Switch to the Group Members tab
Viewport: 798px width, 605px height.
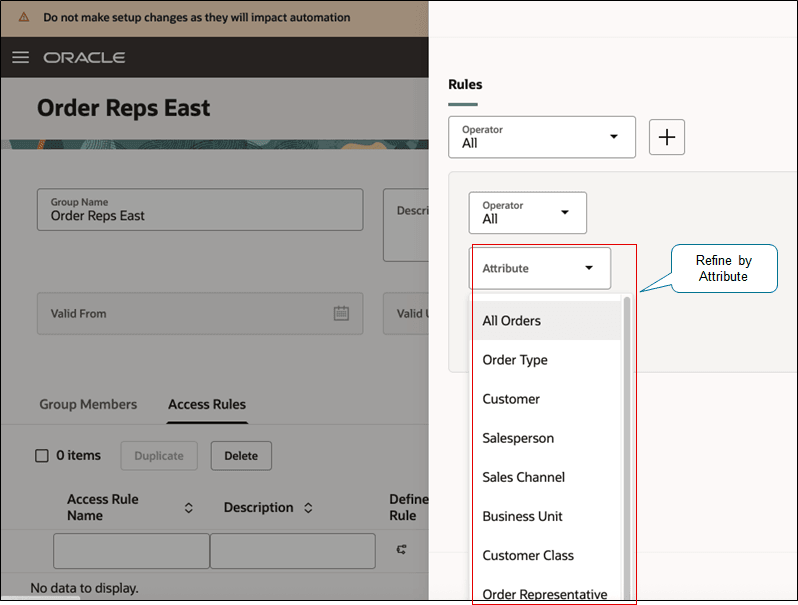tap(88, 405)
